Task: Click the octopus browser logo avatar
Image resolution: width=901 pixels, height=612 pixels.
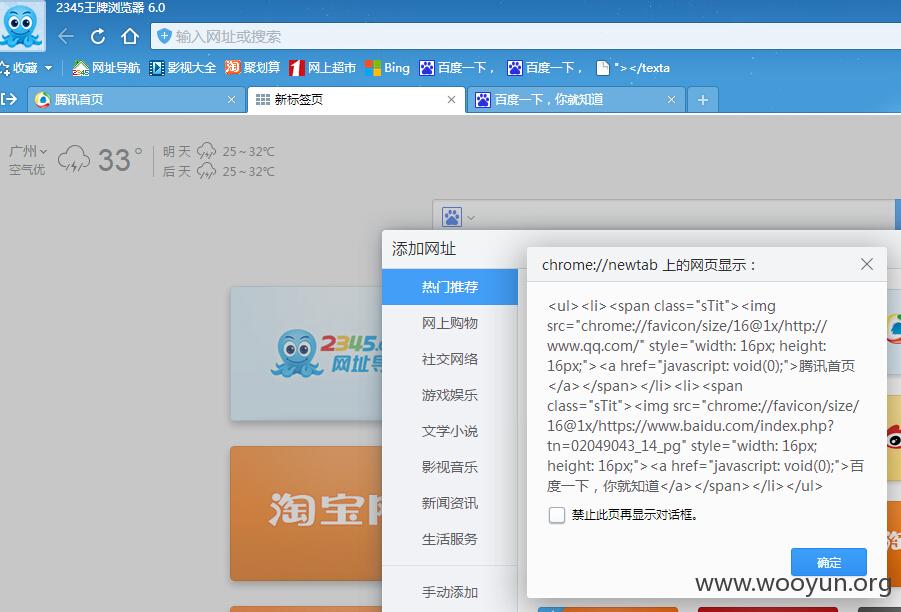Action: tap(21, 26)
